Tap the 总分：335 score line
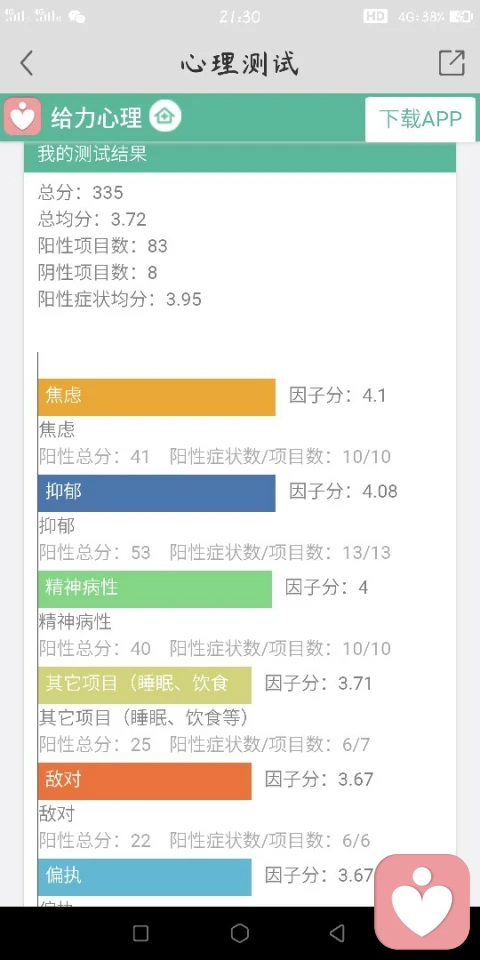Image resolution: width=480 pixels, height=960 pixels. click(x=80, y=193)
